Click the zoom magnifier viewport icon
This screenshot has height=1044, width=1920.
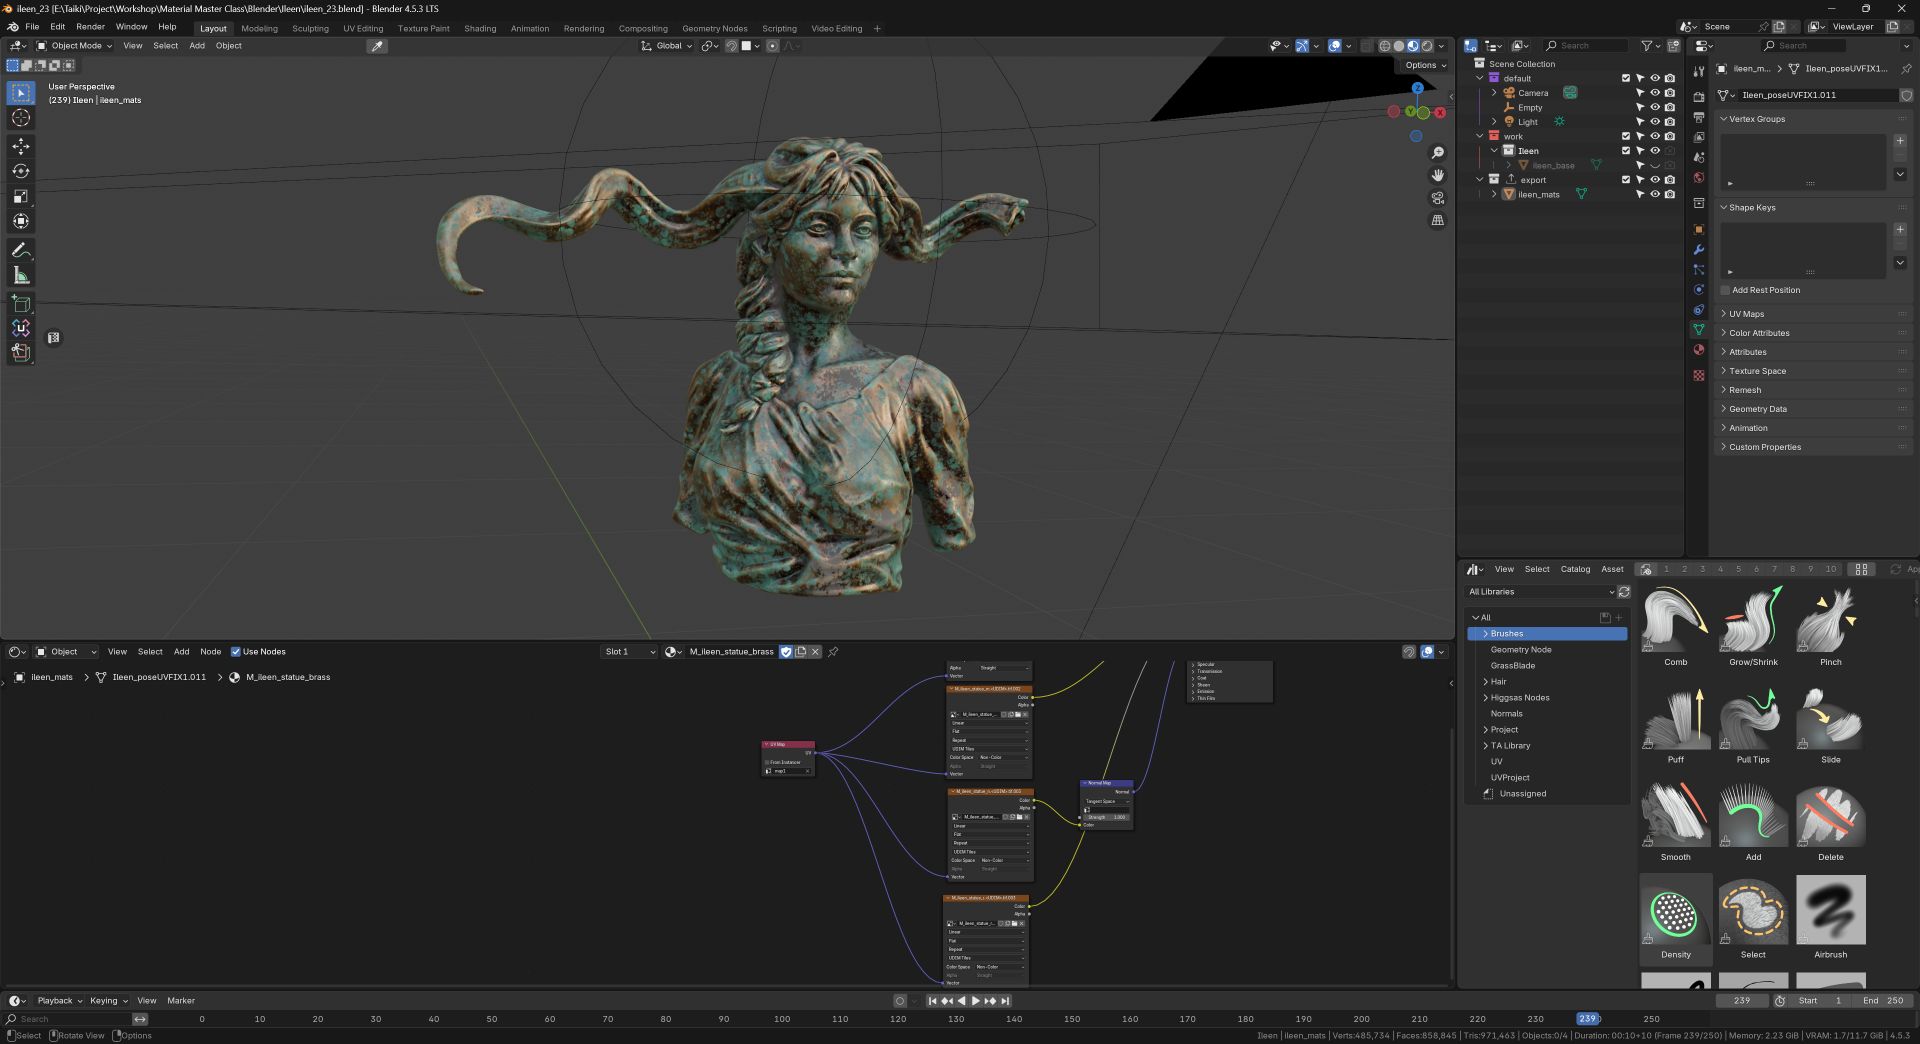pyautogui.click(x=1437, y=153)
